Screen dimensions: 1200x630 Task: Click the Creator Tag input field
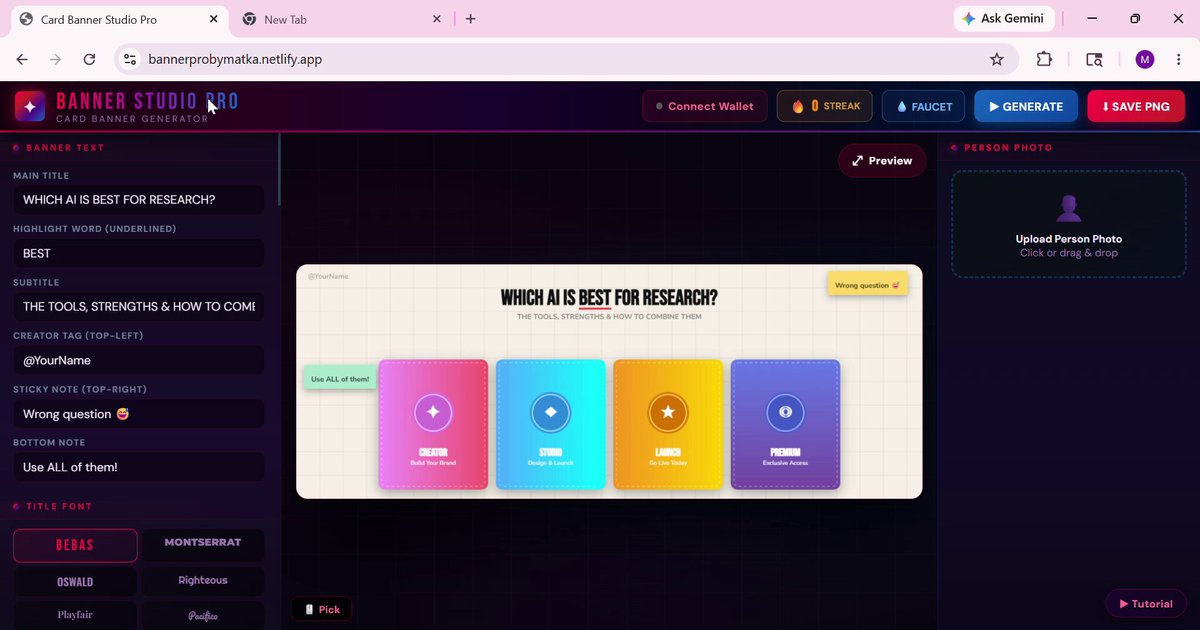point(139,360)
